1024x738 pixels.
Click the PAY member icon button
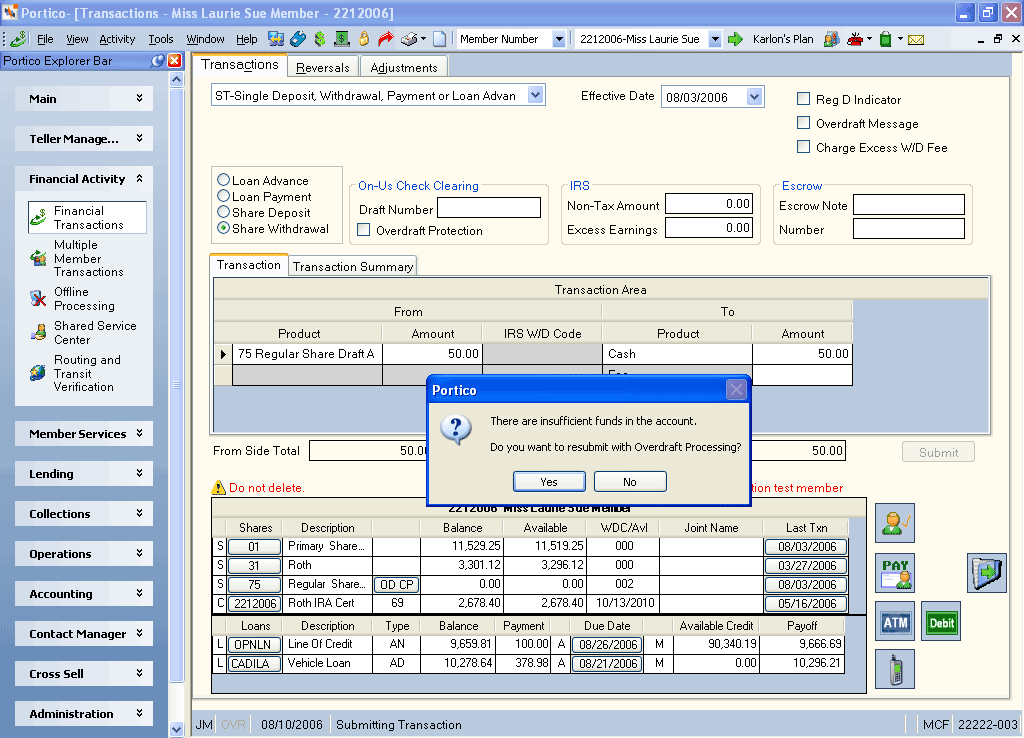click(x=895, y=573)
